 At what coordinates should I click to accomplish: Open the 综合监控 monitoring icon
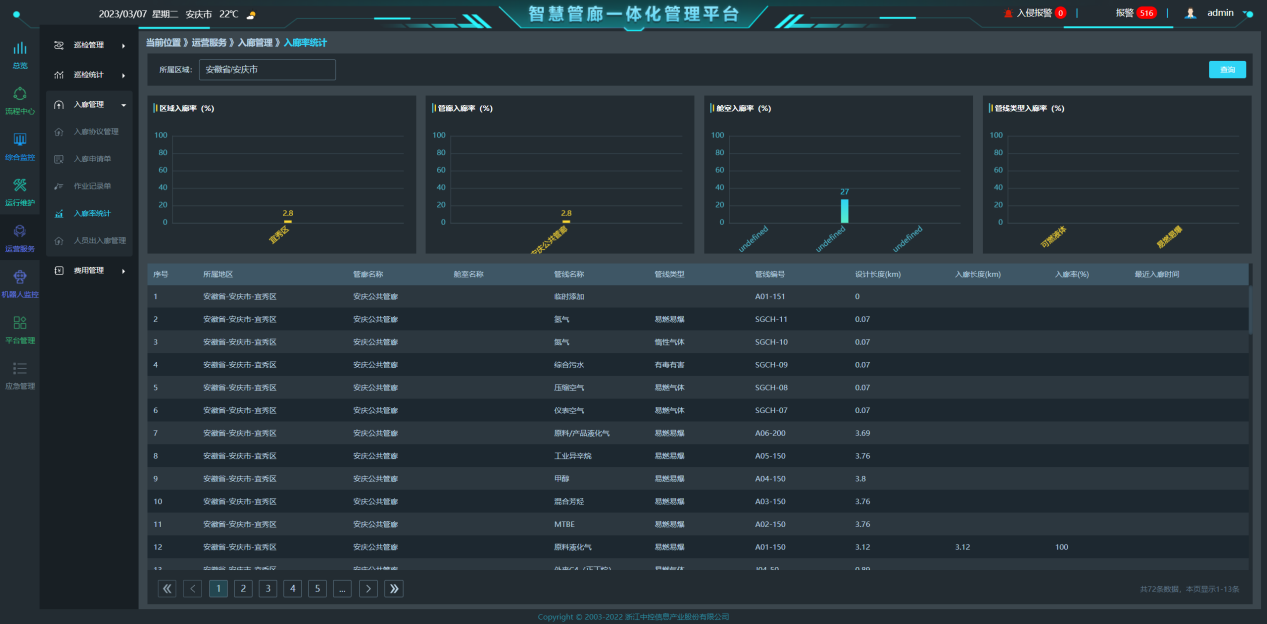pos(19,139)
